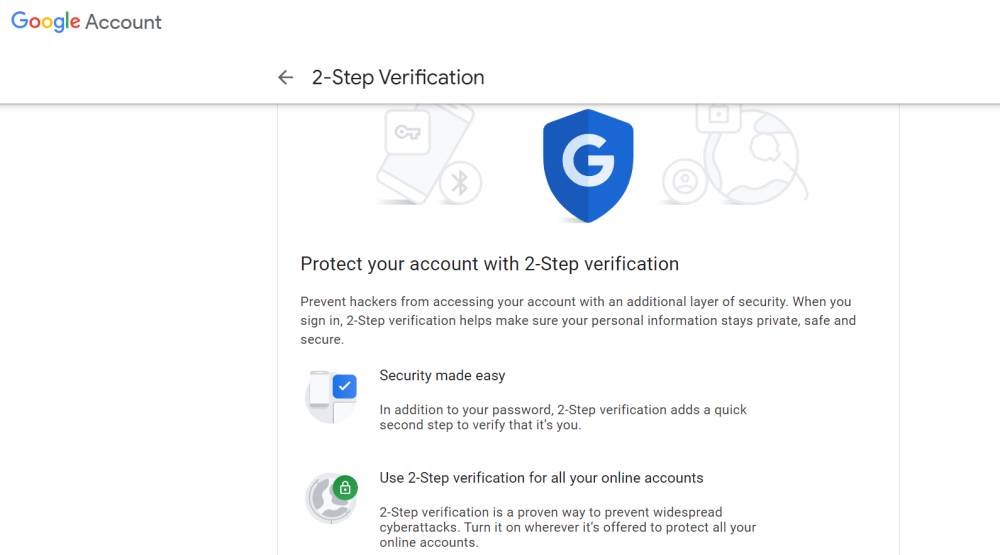Click the phone illustration on the left
Image resolution: width=1000 pixels, height=555 pixels.
(424, 155)
